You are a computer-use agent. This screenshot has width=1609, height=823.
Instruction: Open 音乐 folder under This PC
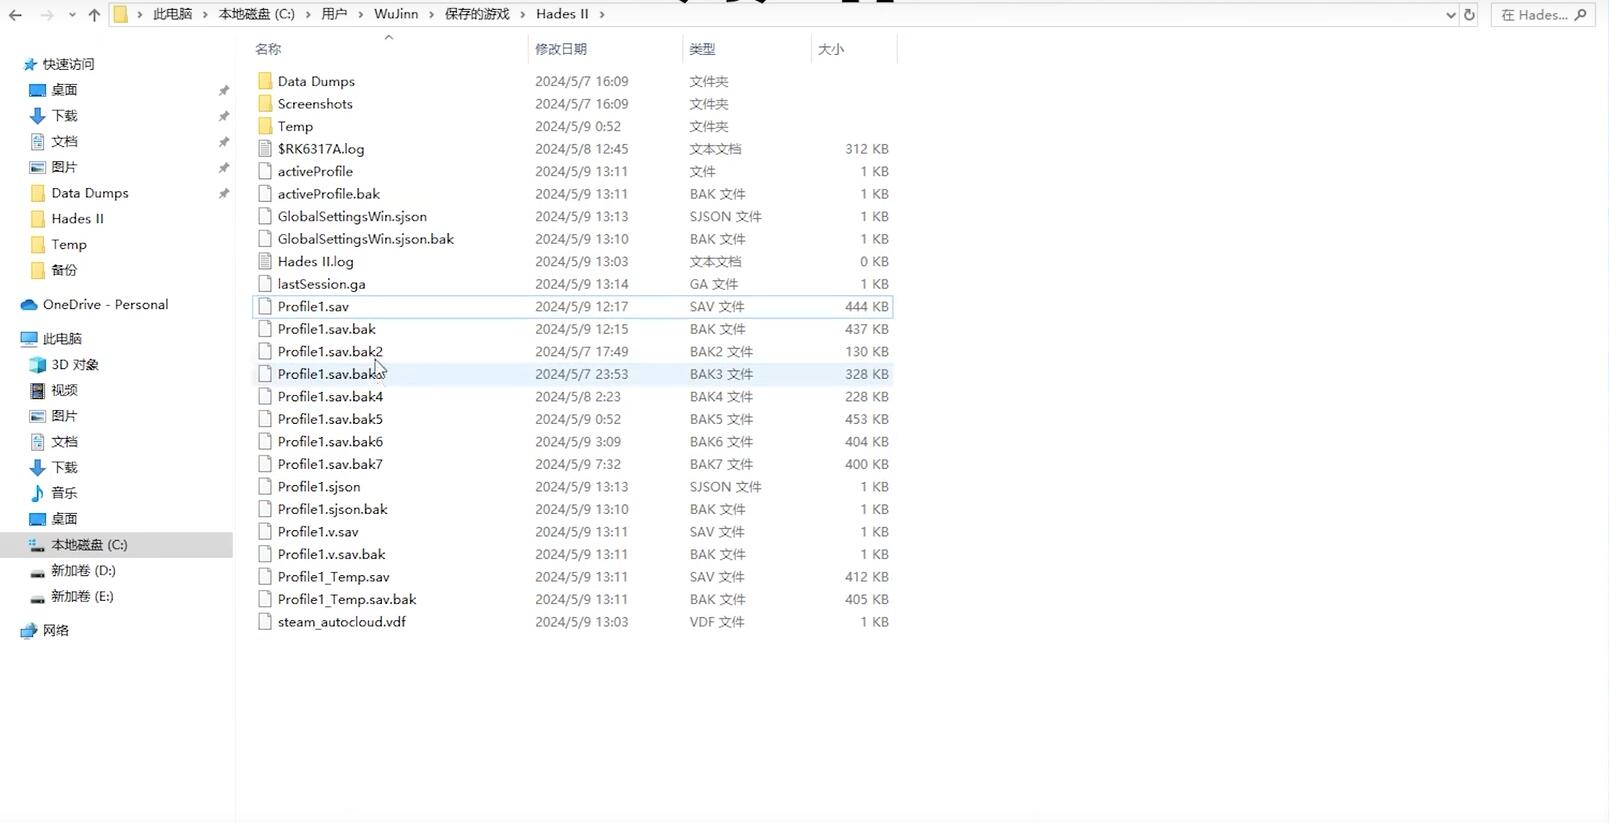pyautogui.click(x=64, y=493)
